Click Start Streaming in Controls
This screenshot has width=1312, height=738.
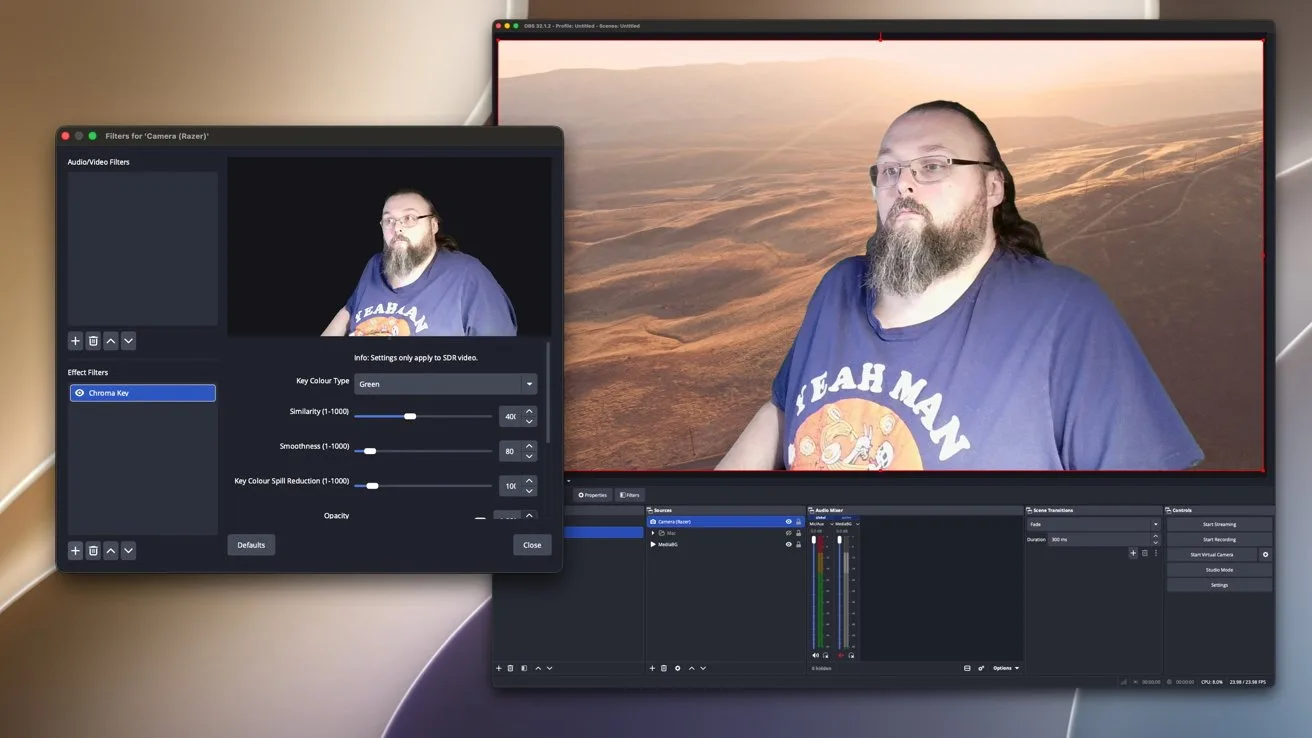[x=1219, y=524]
